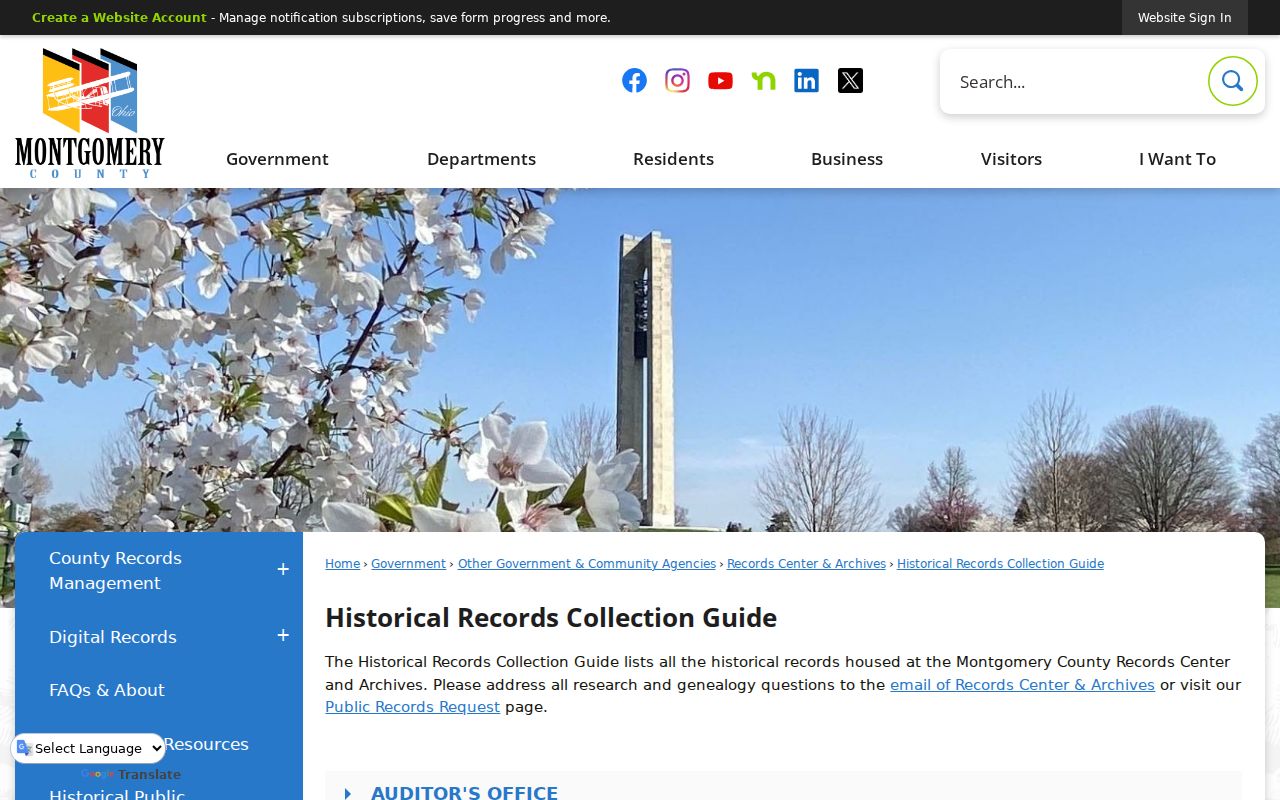Screen dimensions: 1280x800
Task: Open the LinkedIn social icon
Action: 806,81
